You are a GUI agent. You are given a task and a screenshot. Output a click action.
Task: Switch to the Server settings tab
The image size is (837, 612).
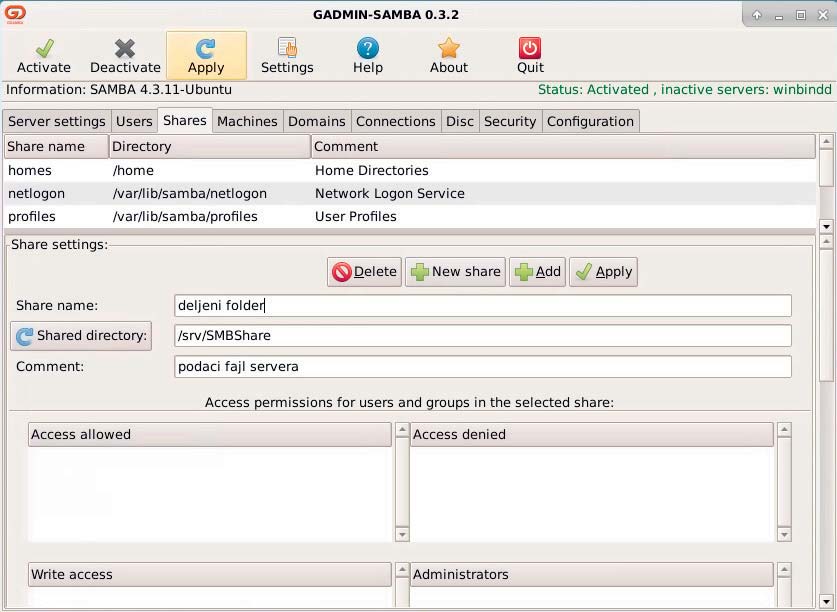click(x=57, y=121)
